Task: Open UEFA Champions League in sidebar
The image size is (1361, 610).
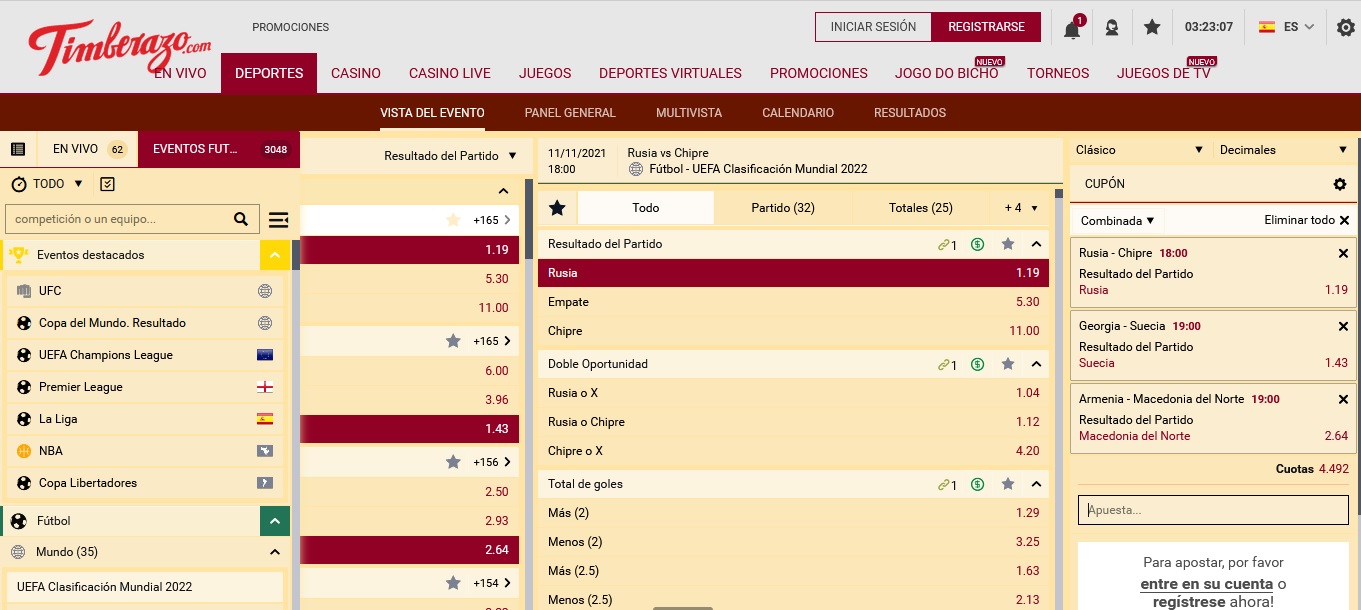Action: tap(145, 355)
